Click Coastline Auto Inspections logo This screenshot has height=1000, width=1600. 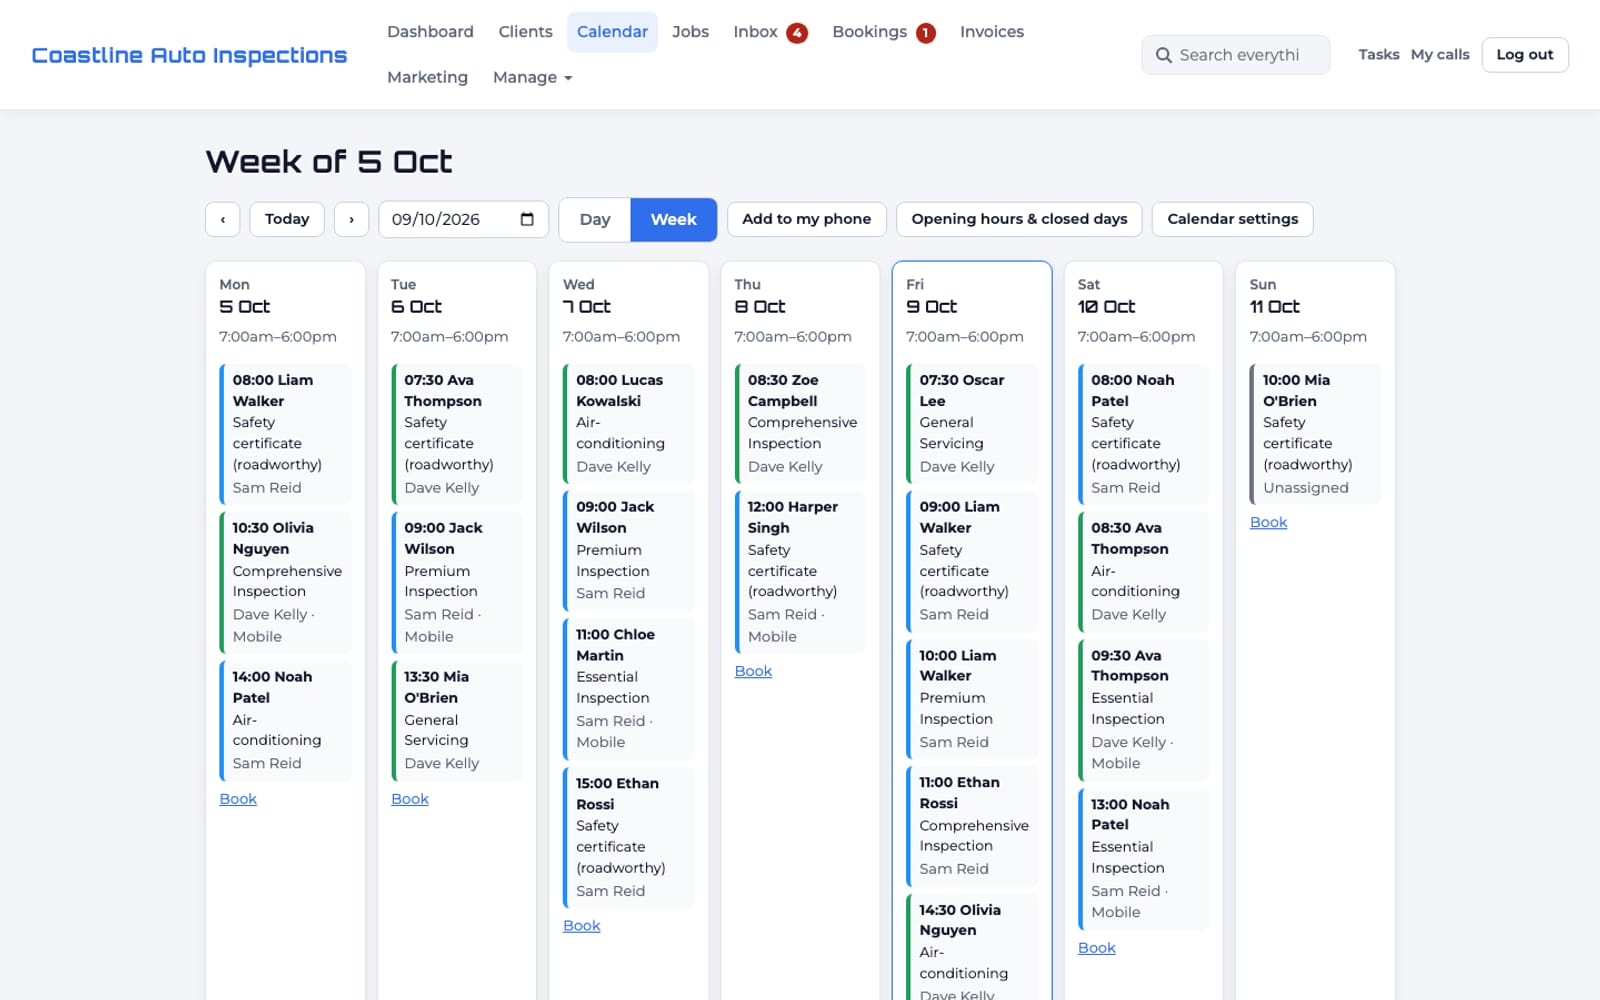coord(189,55)
